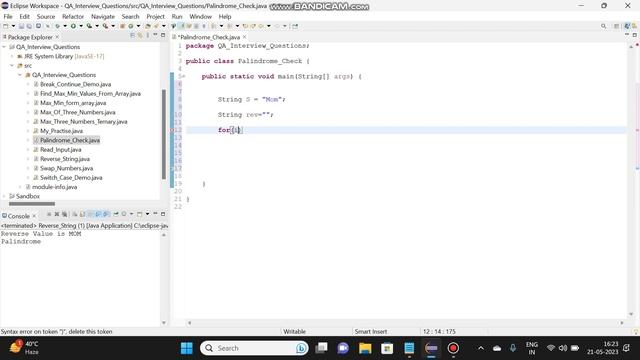The width and height of the screenshot is (640, 360).
Task: Click the Save toolbar icon
Action: (x=21, y=26)
